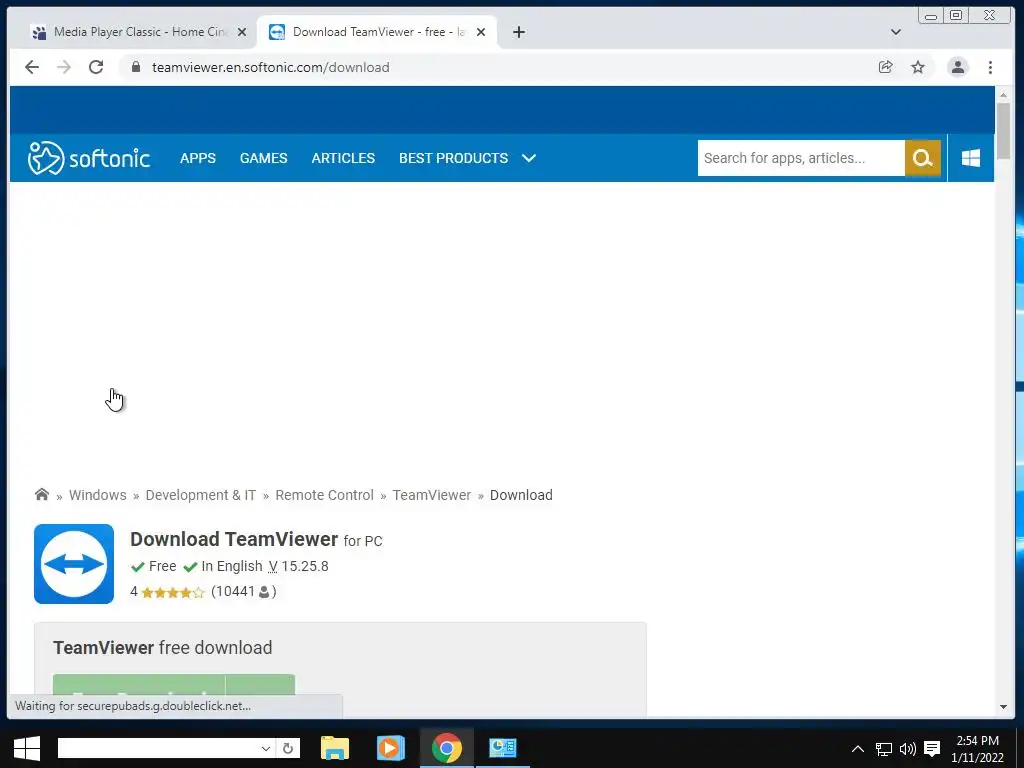This screenshot has width=1024, height=768.
Task: Focus the Search for apps field
Action: (x=801, y=158)
